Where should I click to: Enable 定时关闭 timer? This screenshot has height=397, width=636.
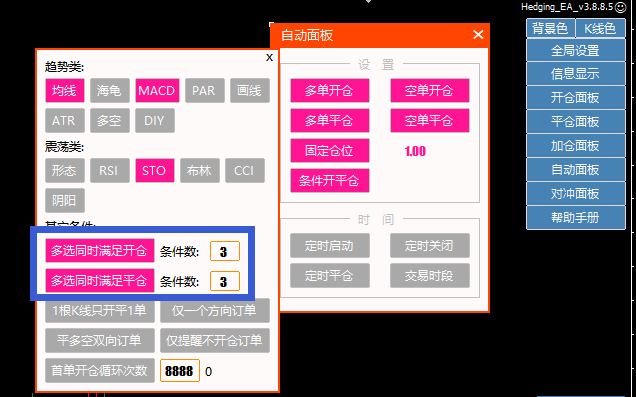430,246
